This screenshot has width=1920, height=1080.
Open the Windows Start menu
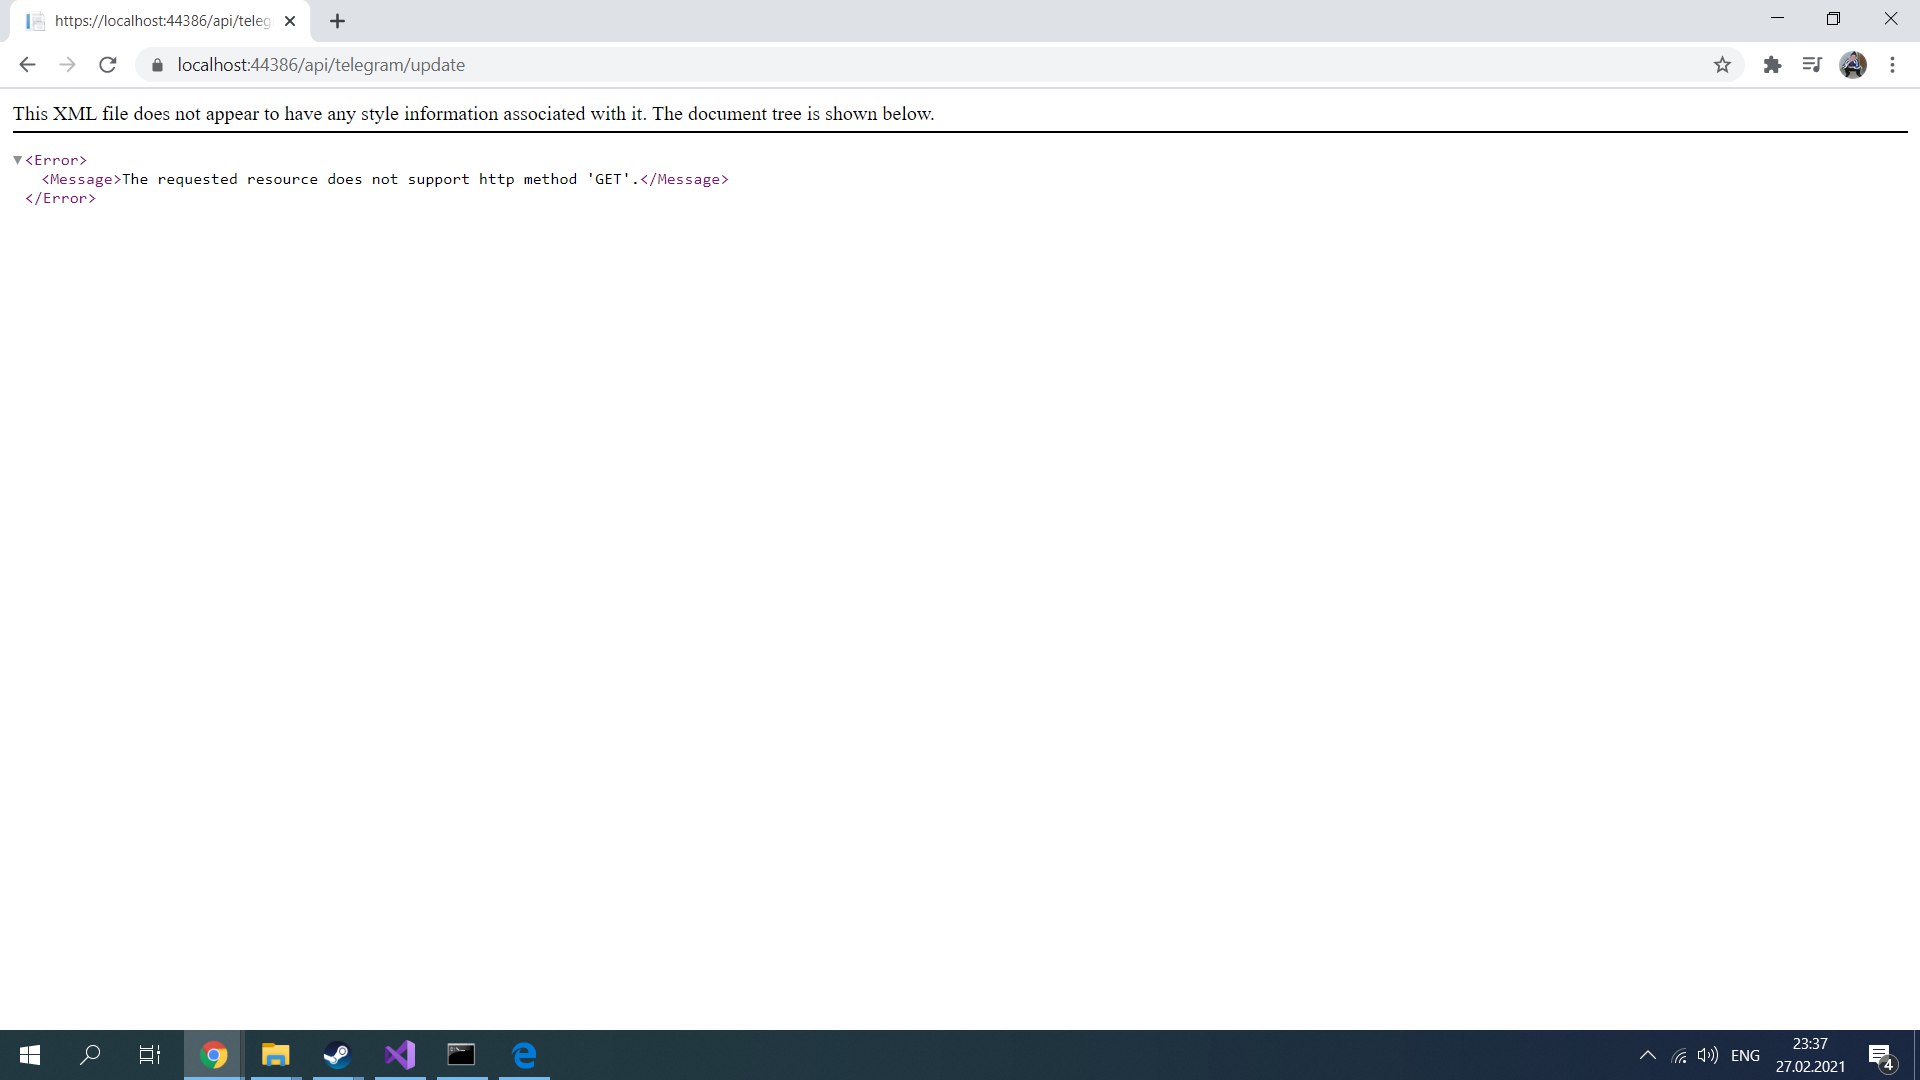pyautogui.click(x=30, y=1055)
